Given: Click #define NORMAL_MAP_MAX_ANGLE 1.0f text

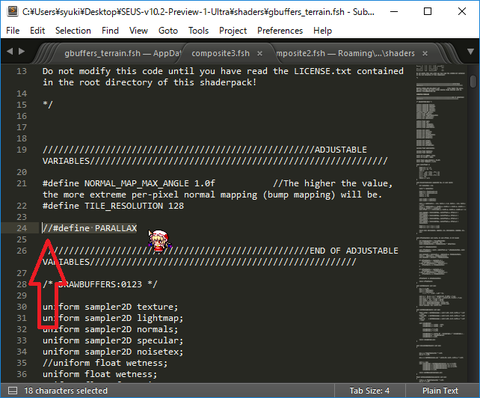Looking at the screenshot, I should coord(129,183).
